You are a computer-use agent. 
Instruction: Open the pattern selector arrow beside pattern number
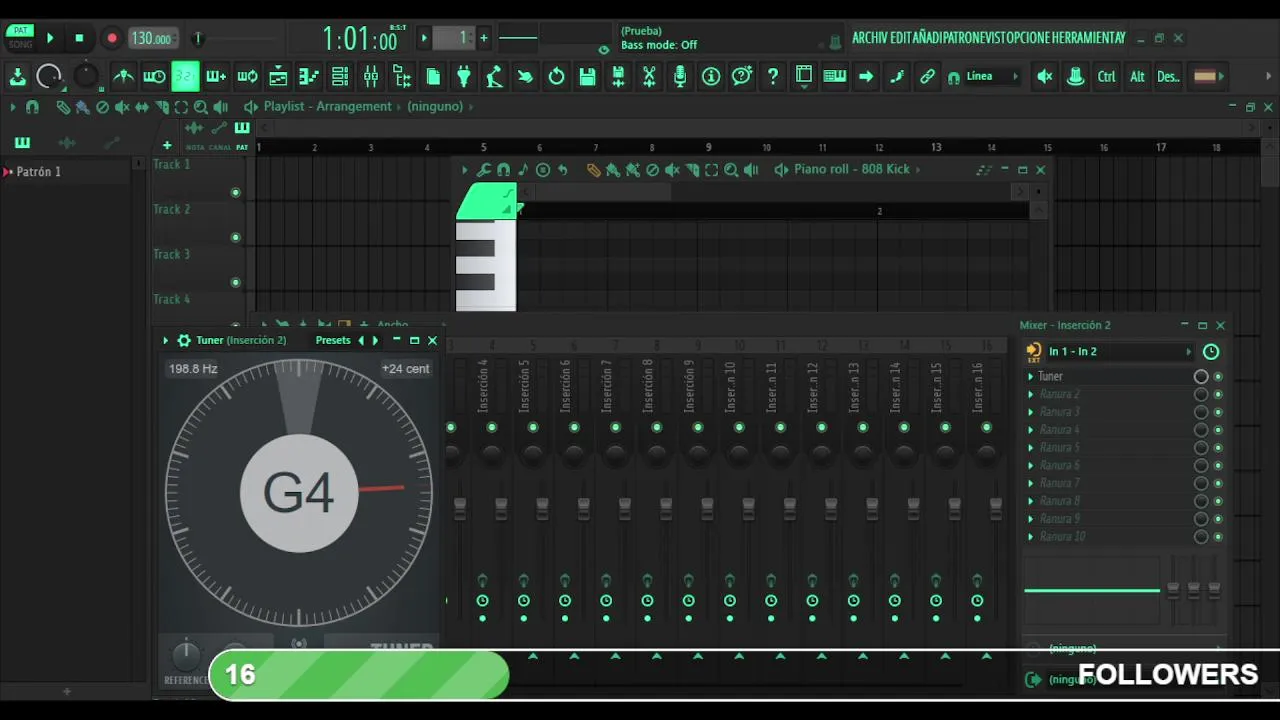(x=424, y=38)
